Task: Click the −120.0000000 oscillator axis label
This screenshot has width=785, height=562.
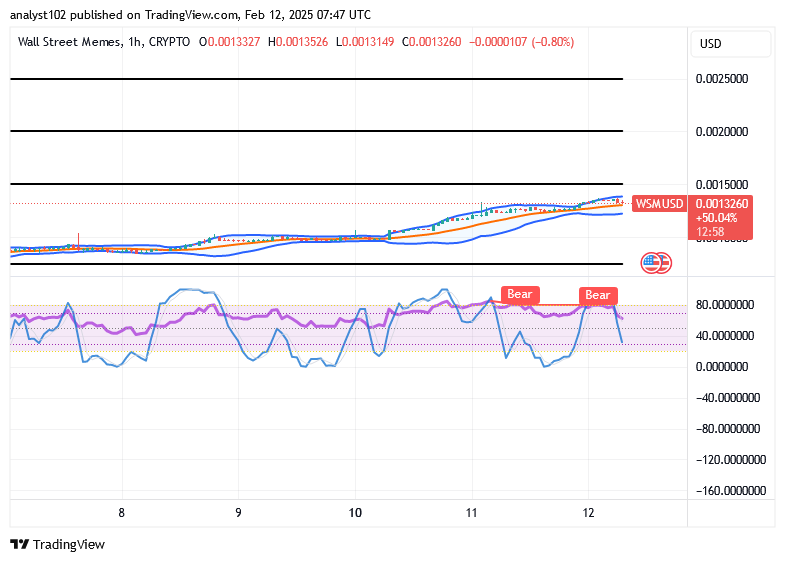Action: [731, 460]
